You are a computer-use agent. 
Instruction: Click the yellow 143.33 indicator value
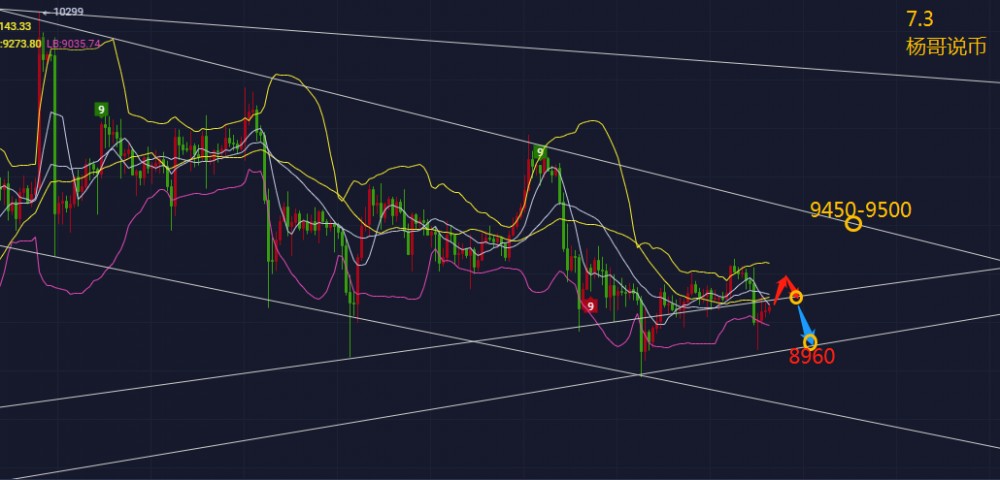(16, 27)
